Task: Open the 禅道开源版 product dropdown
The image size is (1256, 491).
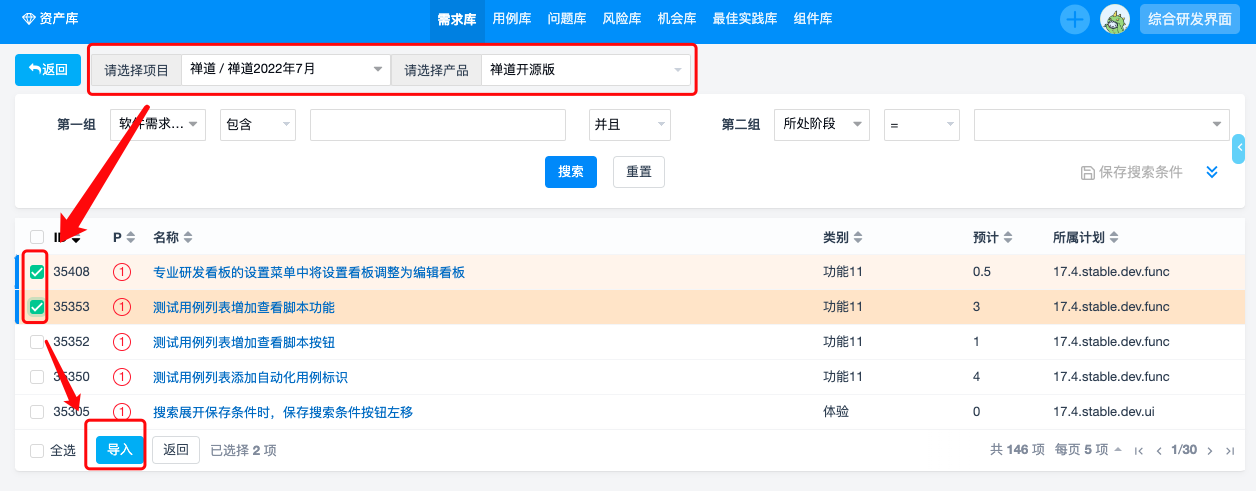Action: click(x=585, y=70)
